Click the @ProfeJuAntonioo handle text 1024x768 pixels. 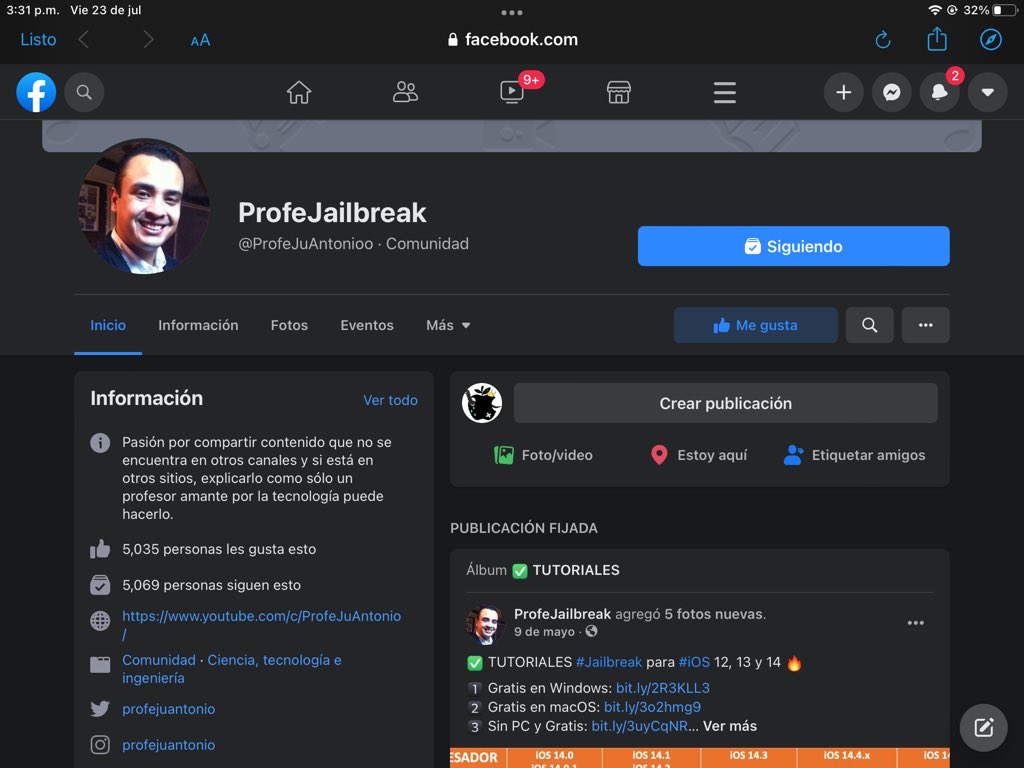306,244
